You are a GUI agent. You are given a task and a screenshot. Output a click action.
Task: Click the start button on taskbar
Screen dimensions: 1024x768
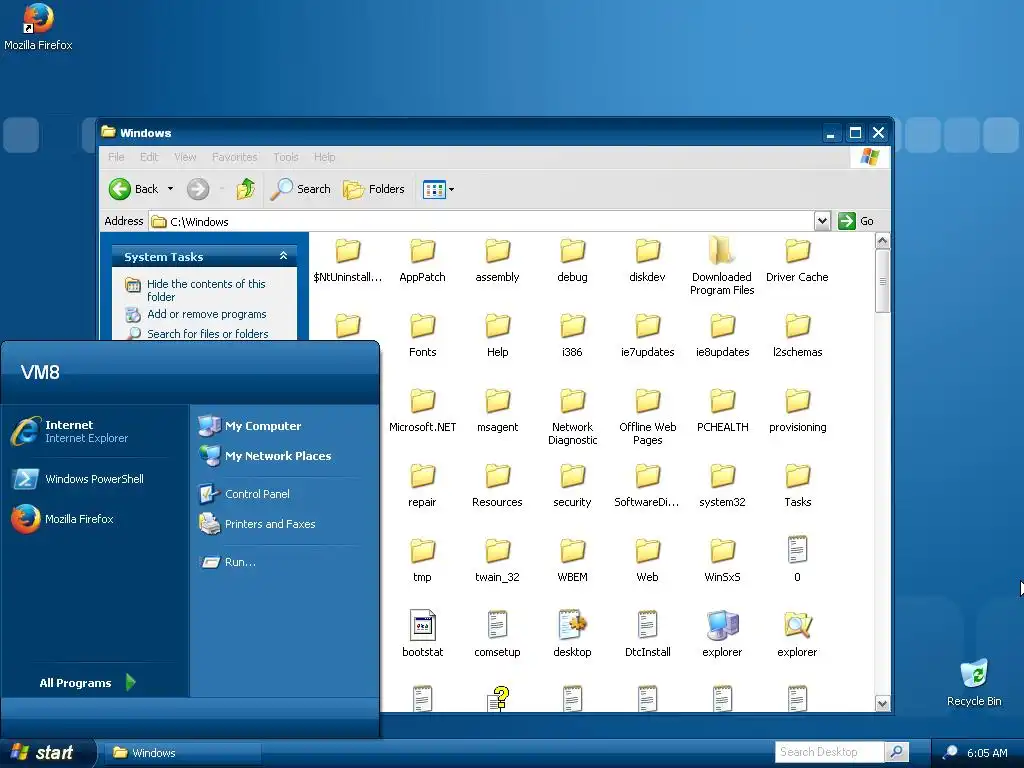(x=47, y=753)
